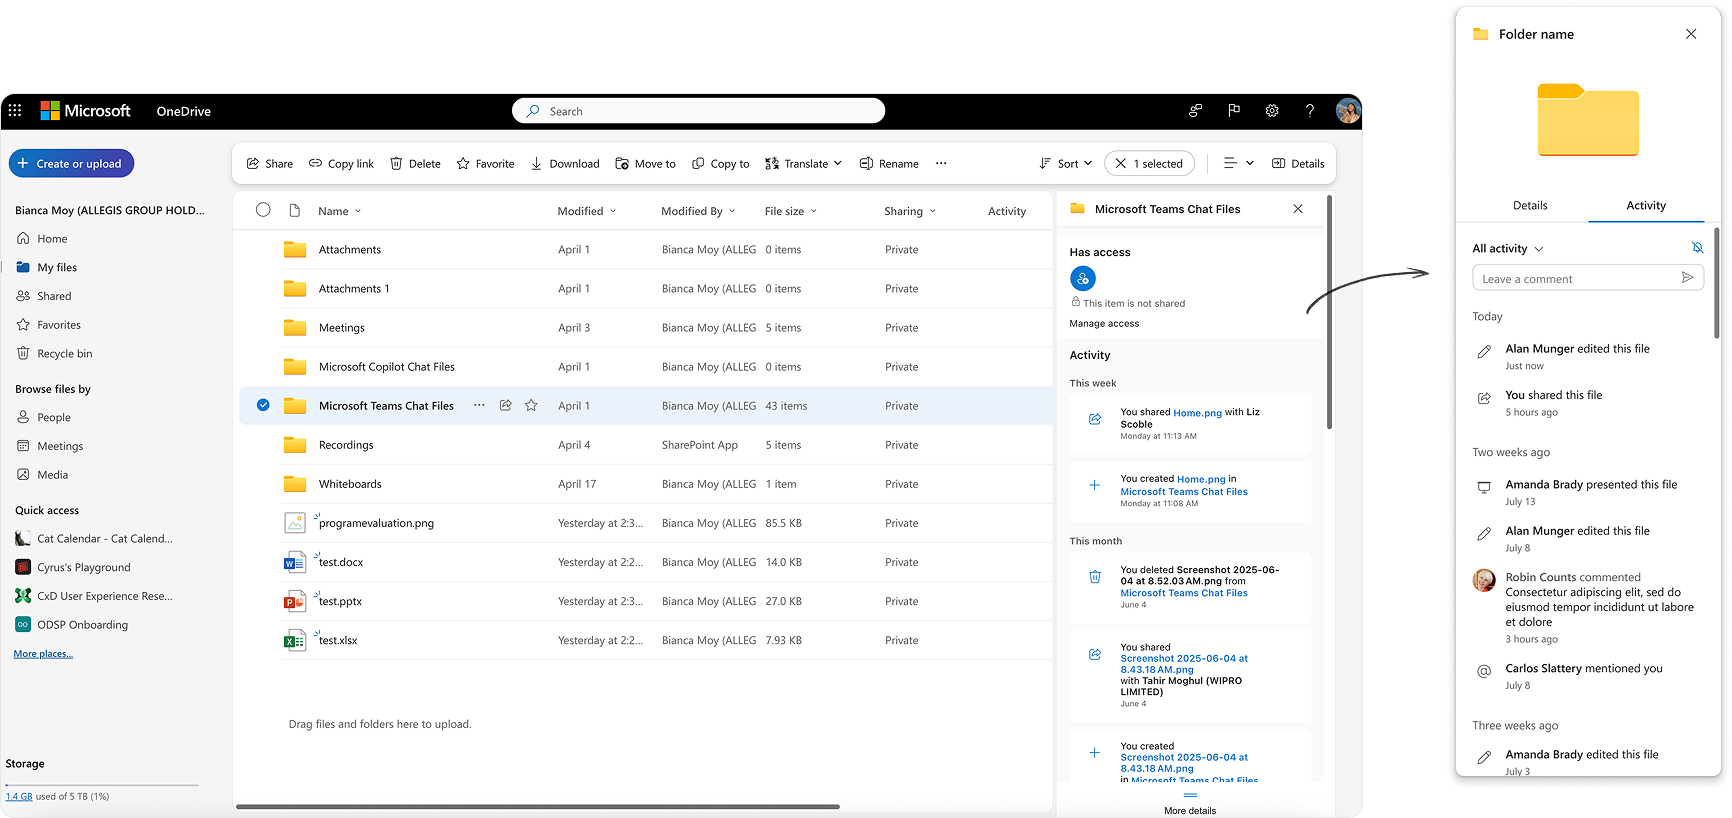The image size is (1732, 818).
Task: Open programevaluation.png file
Action: 376,523
